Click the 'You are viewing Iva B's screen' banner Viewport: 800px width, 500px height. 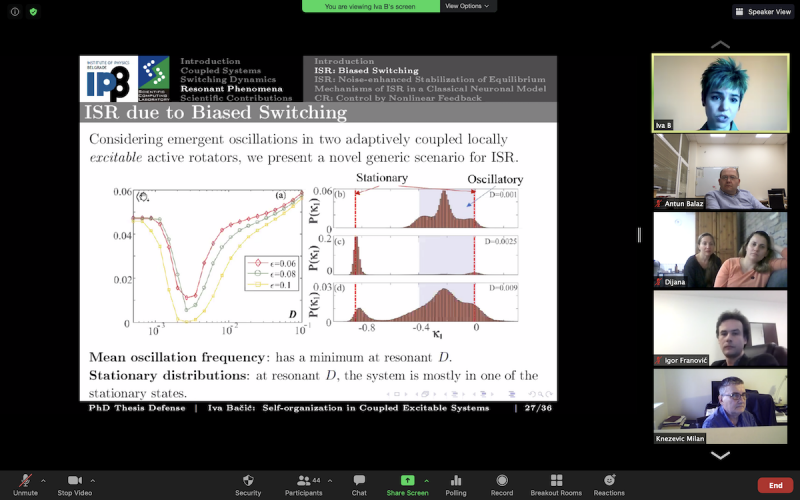[x=370, y=6]
